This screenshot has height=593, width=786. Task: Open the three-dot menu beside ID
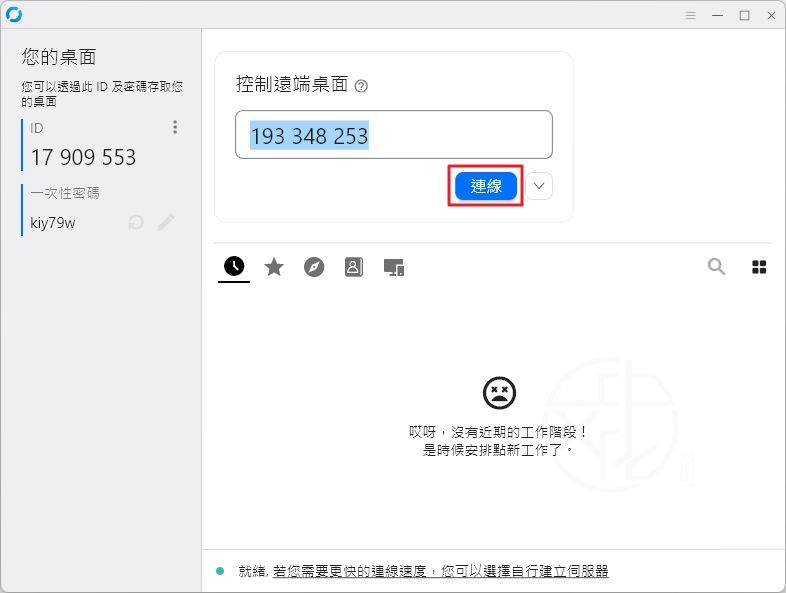click(175, 127)
